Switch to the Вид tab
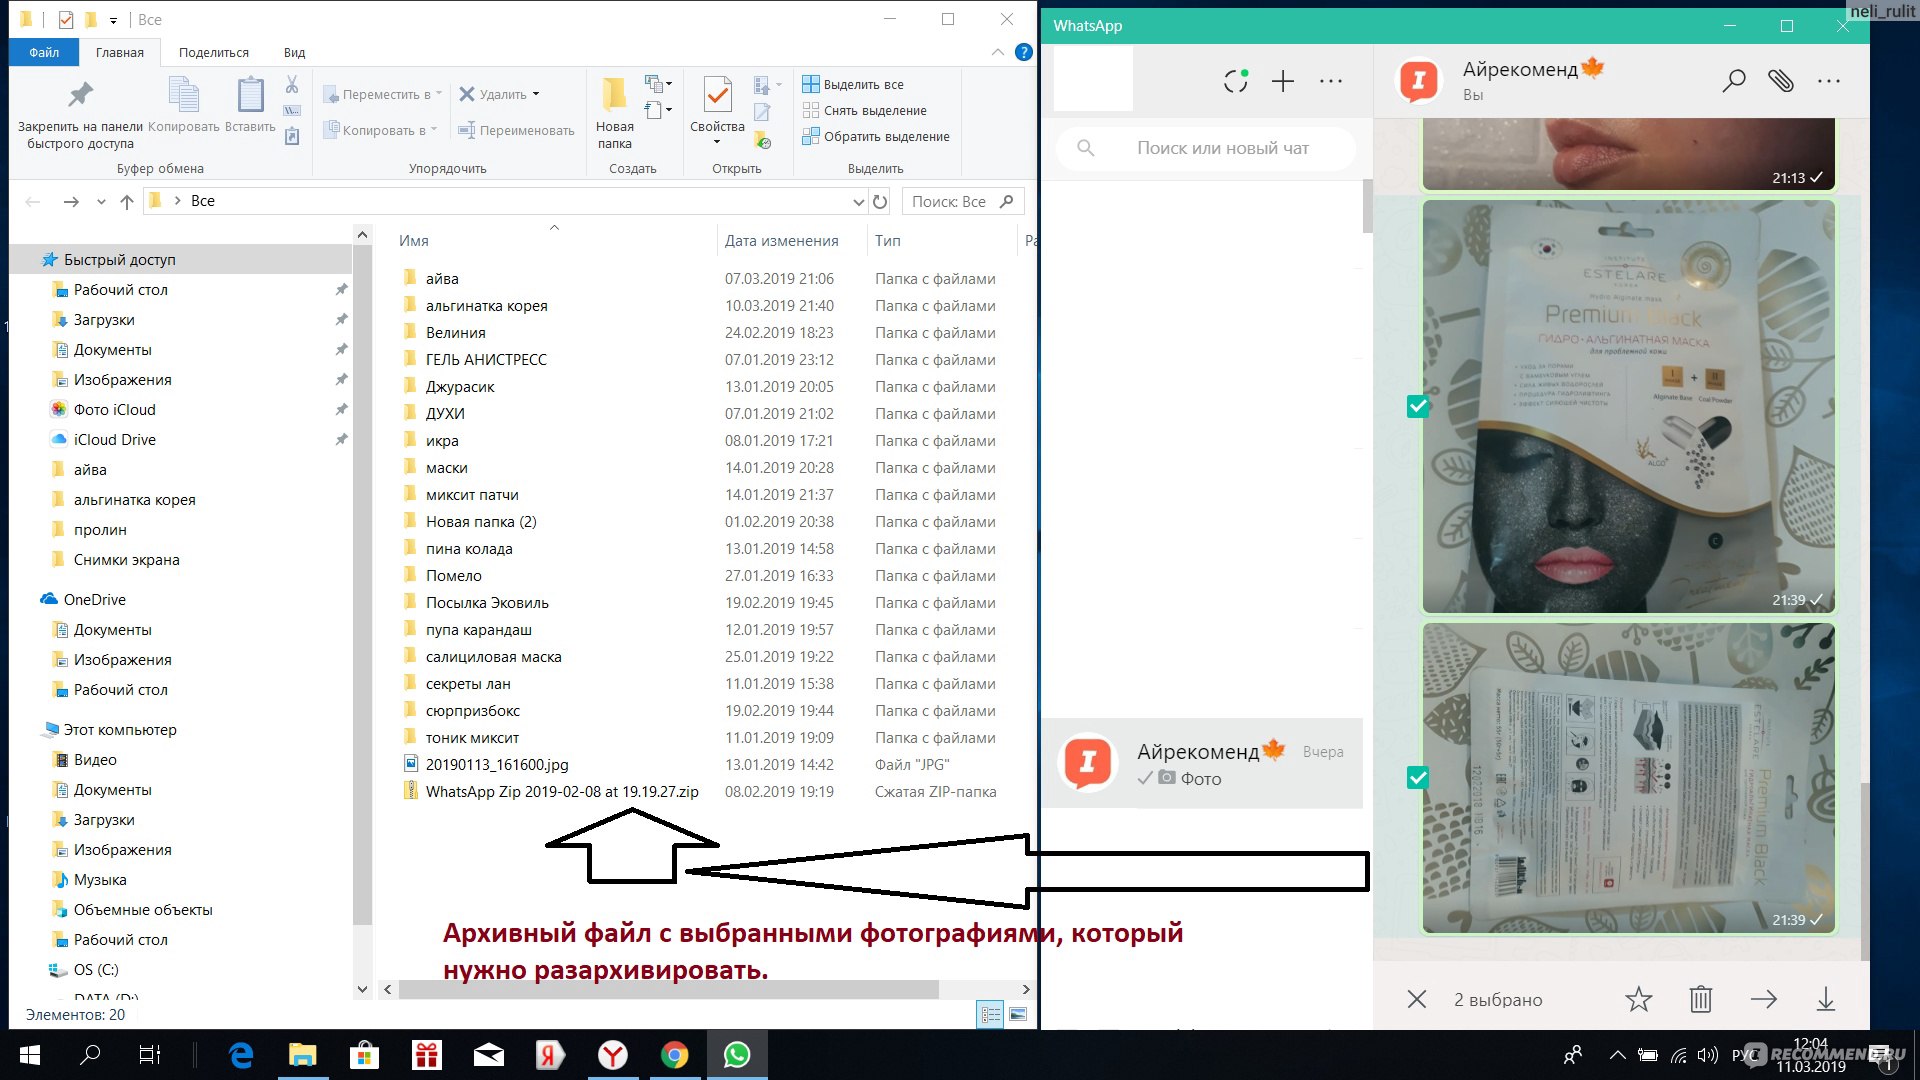 294,52
